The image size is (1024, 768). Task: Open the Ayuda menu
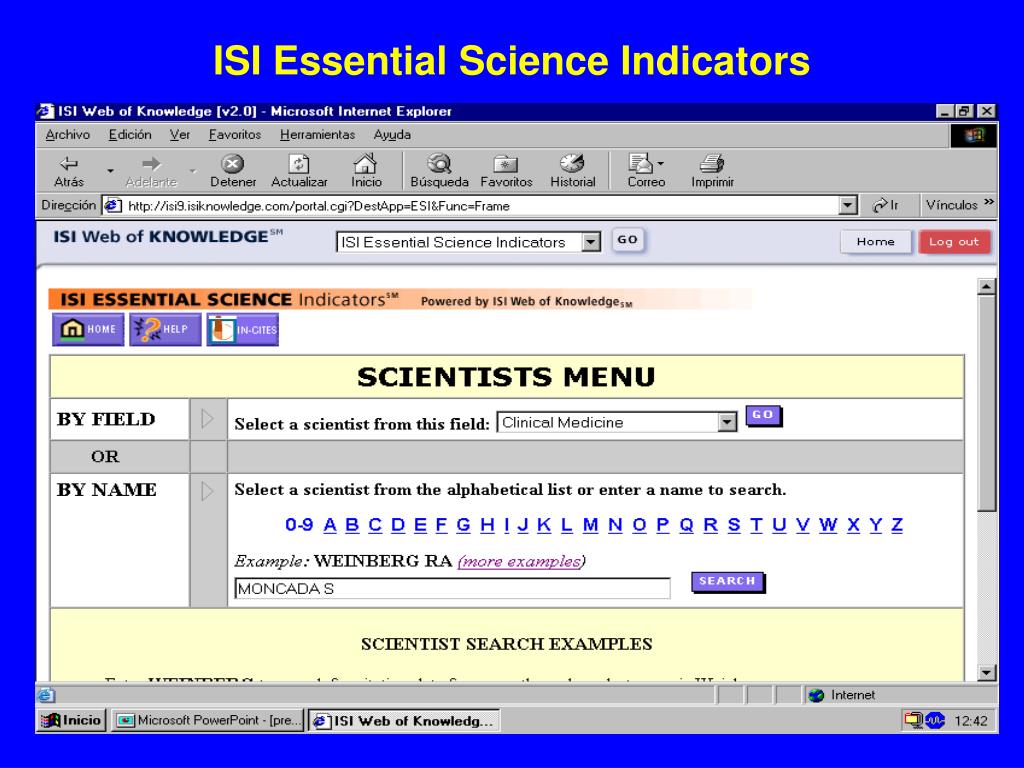tap(392, 135)
